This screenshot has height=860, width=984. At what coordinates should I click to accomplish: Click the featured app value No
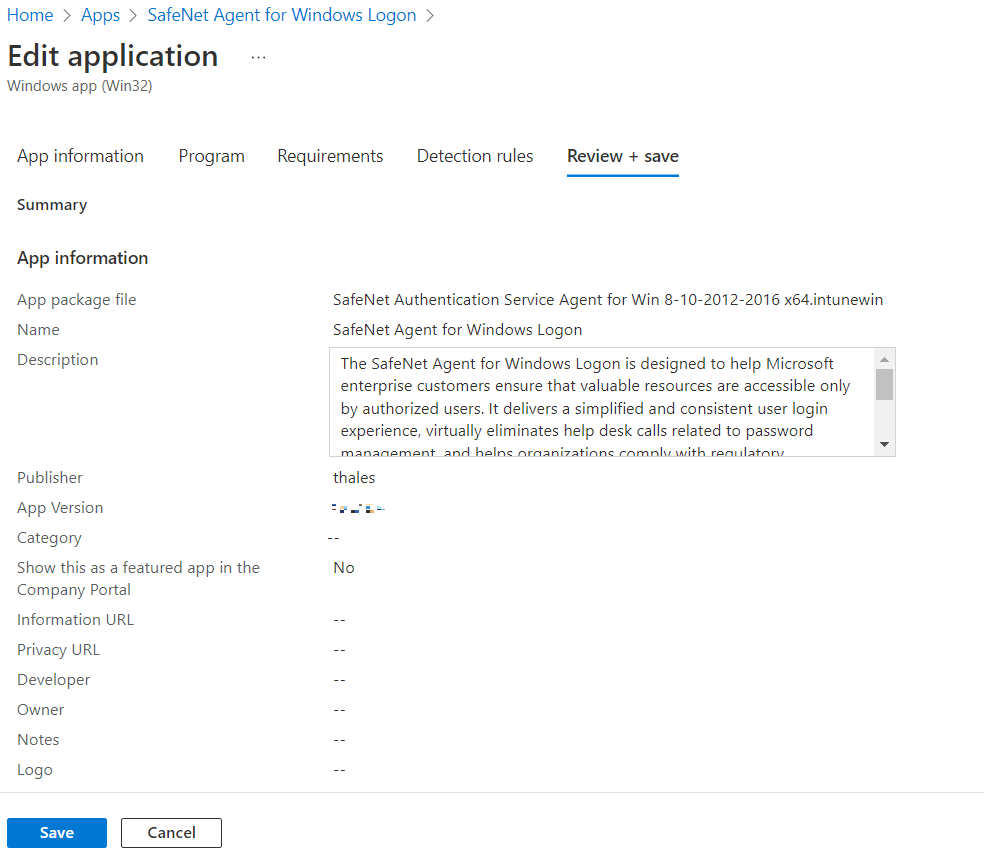tap(344, 568)
